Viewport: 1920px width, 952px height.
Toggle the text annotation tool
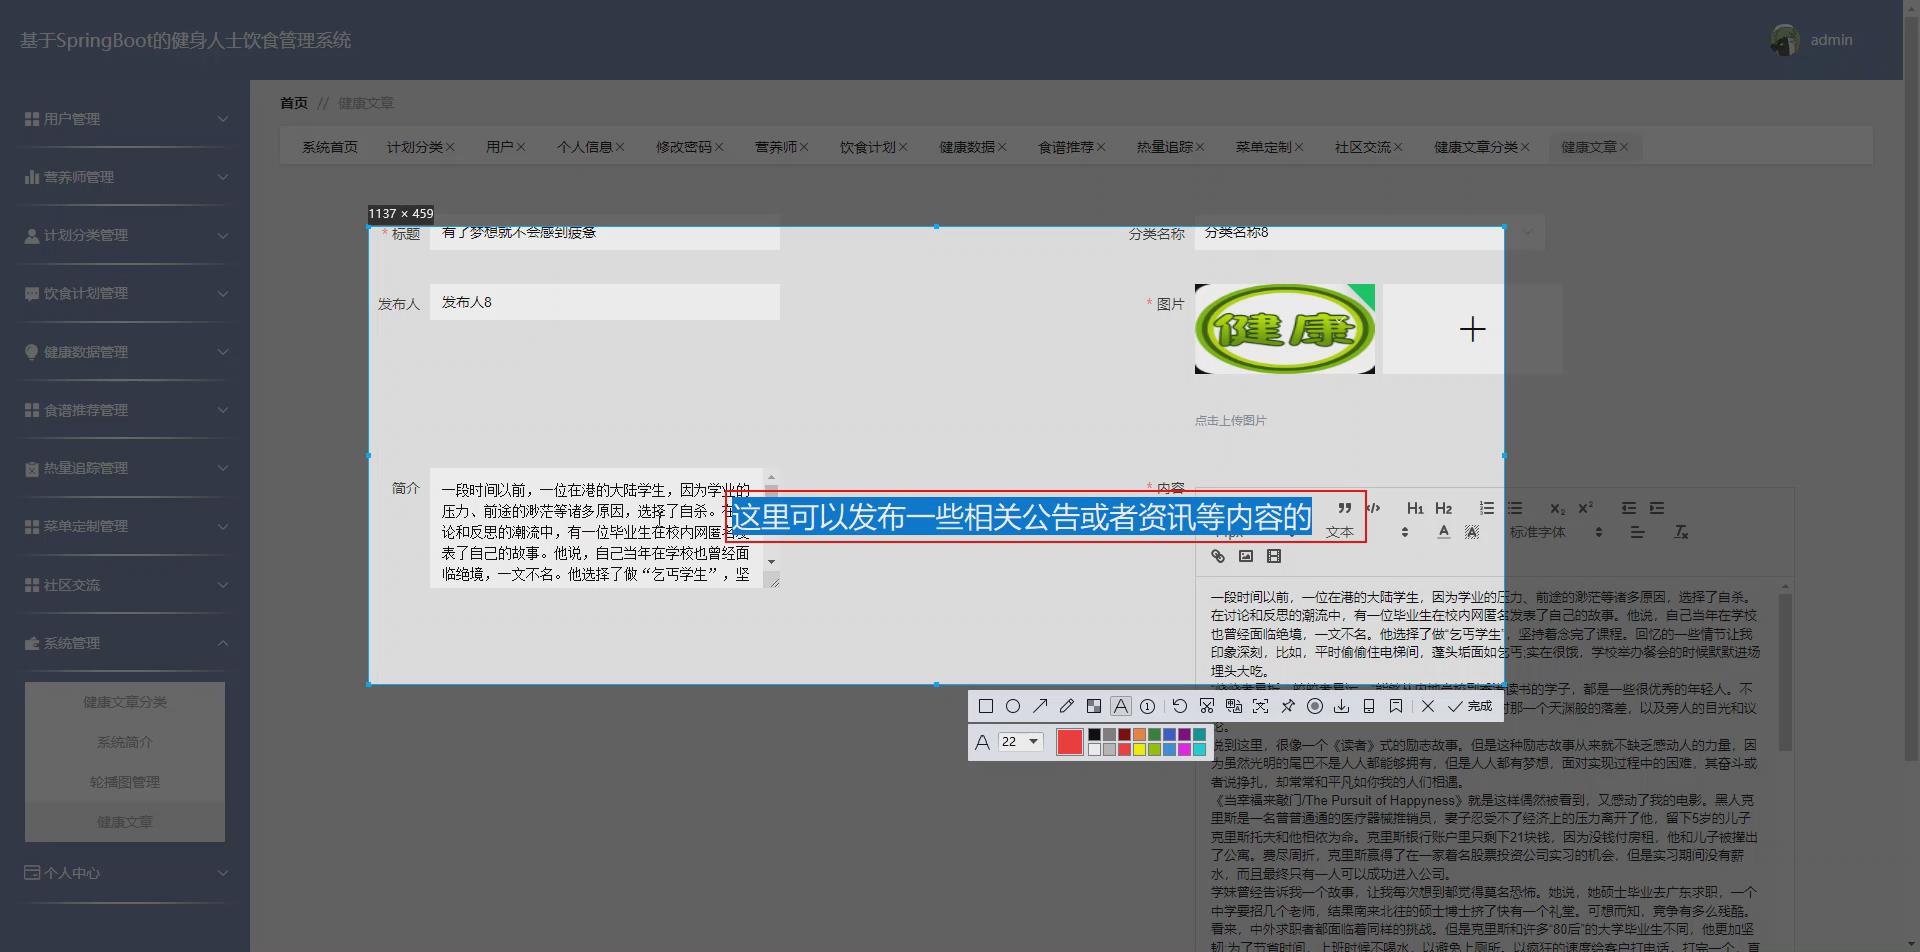point(1121,706)
